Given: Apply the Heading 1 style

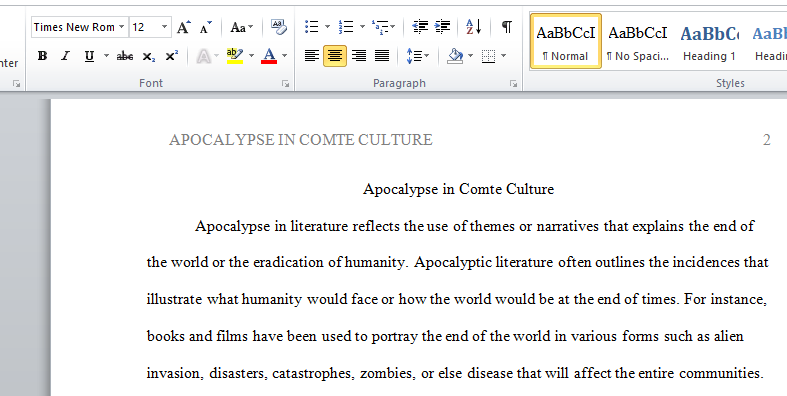Looking at the screenshot, I should click(709, 41).
